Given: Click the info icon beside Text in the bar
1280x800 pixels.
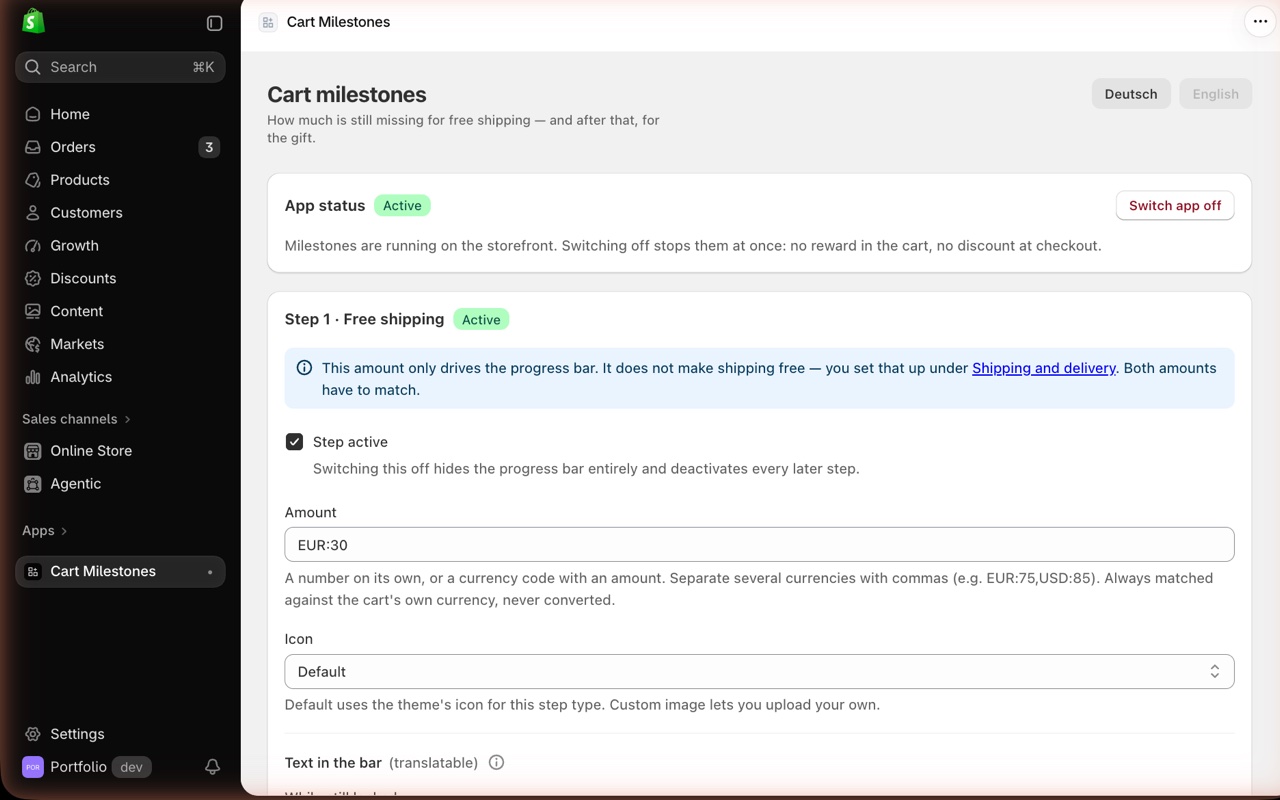Looking at the screenshot, I should [x=496, y=762].
